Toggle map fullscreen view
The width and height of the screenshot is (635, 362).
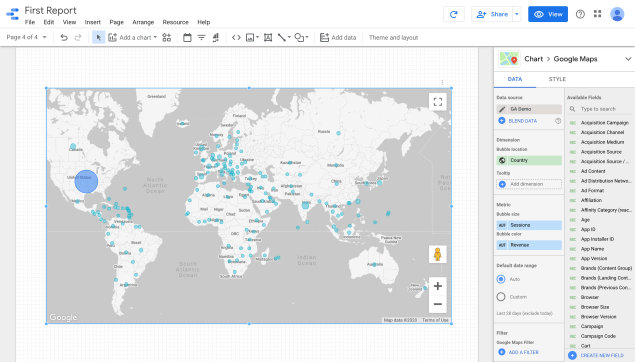coord(438,102)
